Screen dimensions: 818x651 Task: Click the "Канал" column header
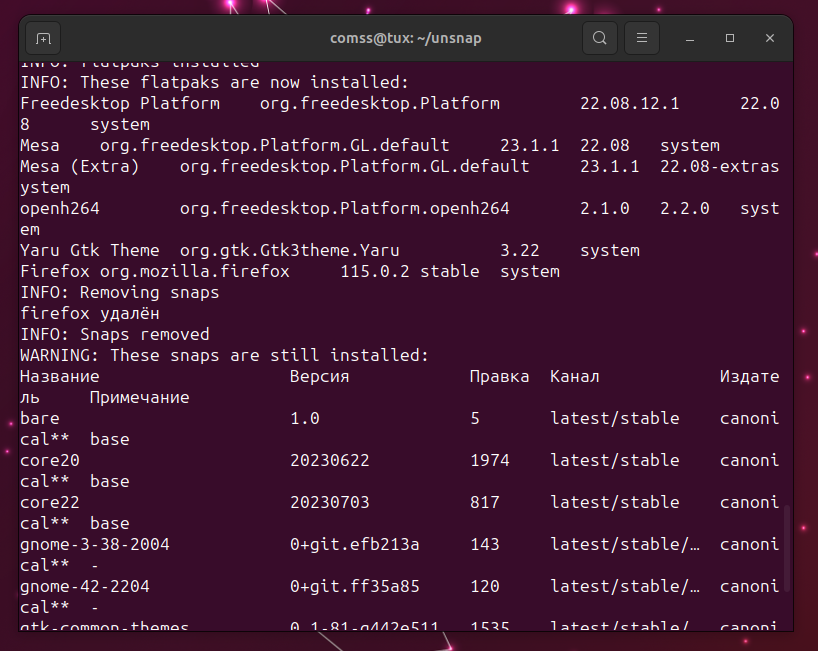click(x=575, y=376)
